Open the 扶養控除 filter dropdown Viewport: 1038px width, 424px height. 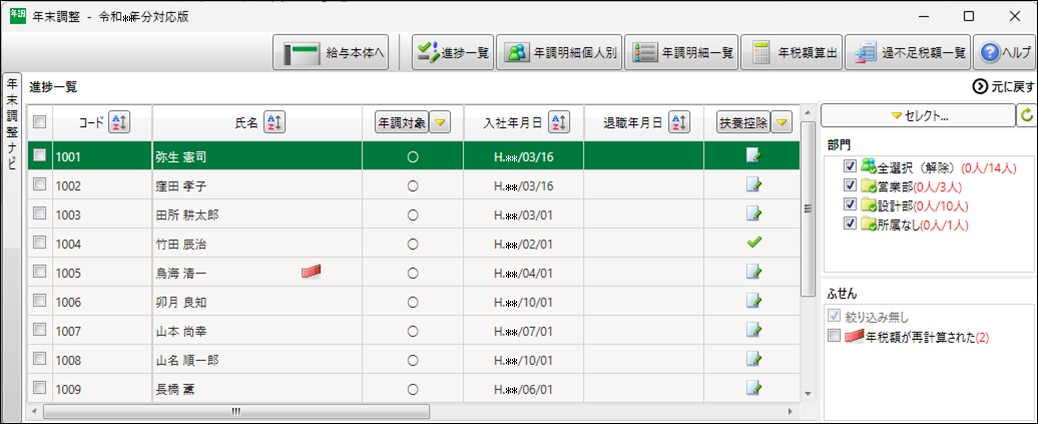(782, 123)
